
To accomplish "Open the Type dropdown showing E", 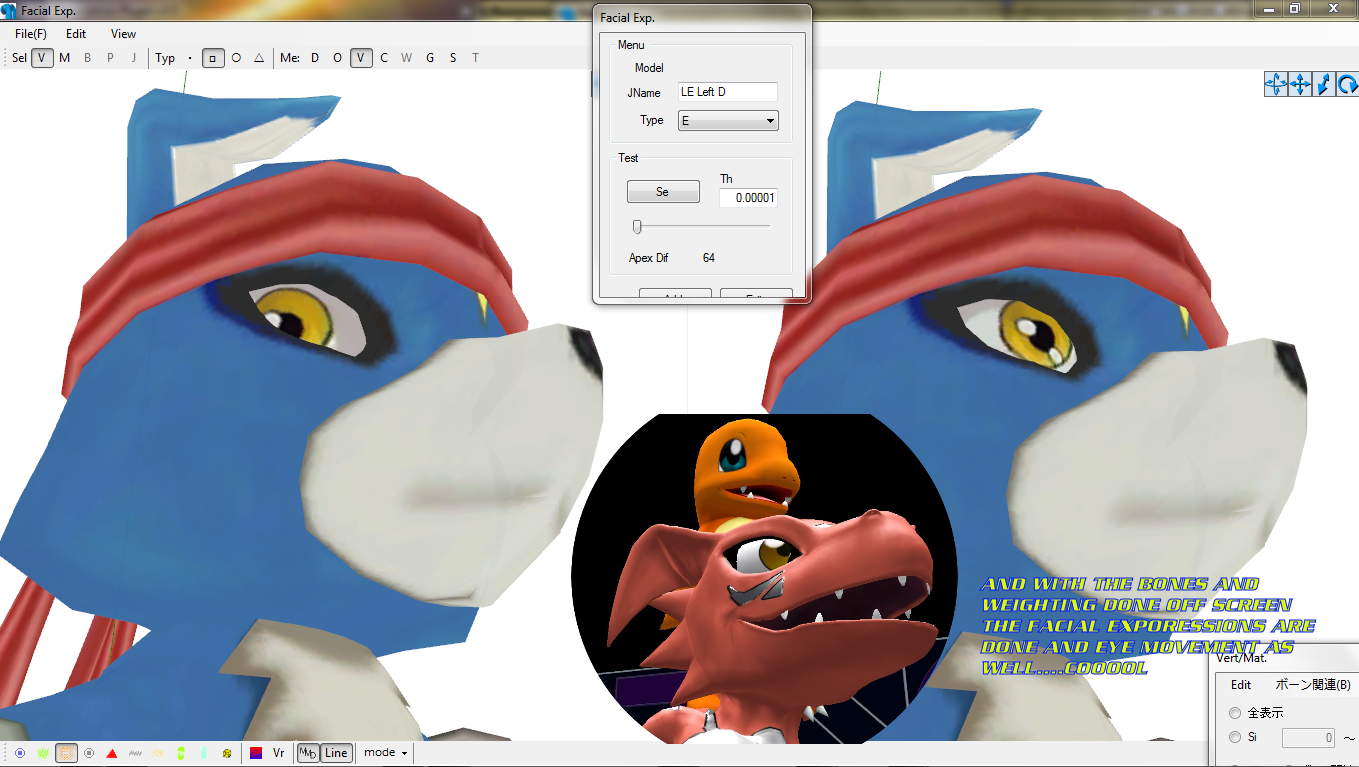I will pyautogui.click(x=727, y=121).
